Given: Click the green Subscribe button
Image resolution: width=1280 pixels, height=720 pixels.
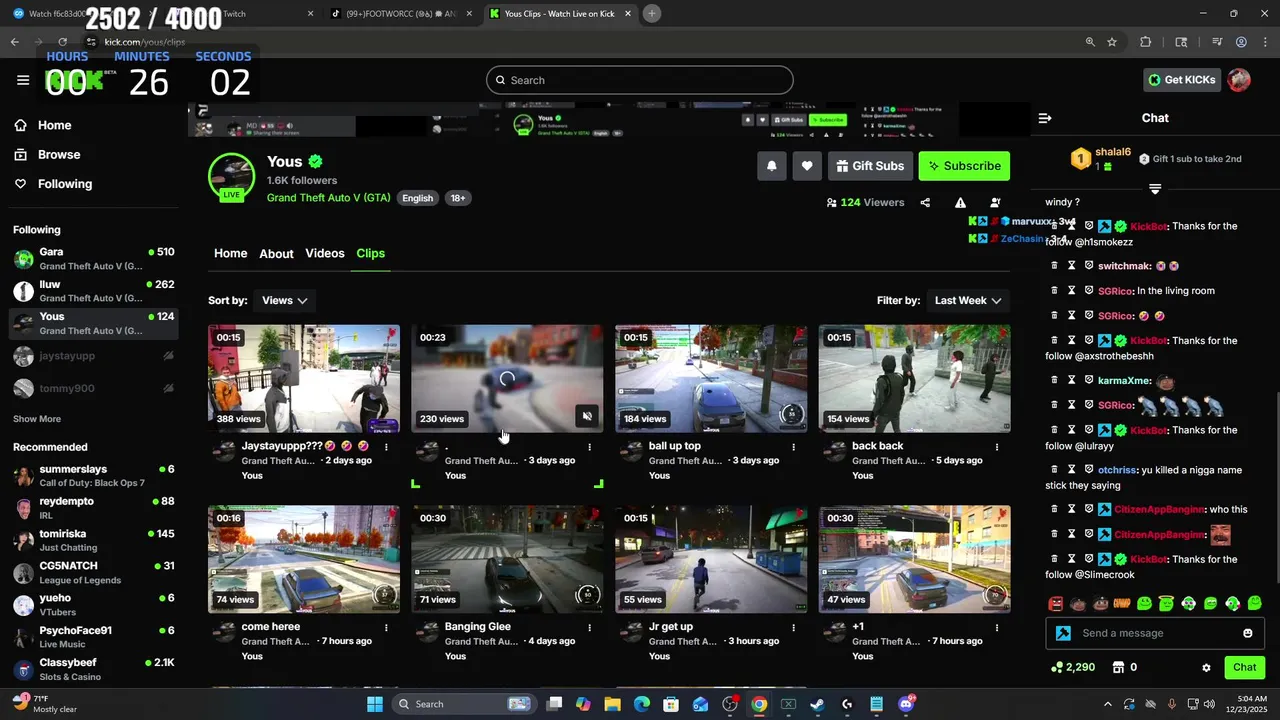Looking at the screenshot, I should pos(964,166).
